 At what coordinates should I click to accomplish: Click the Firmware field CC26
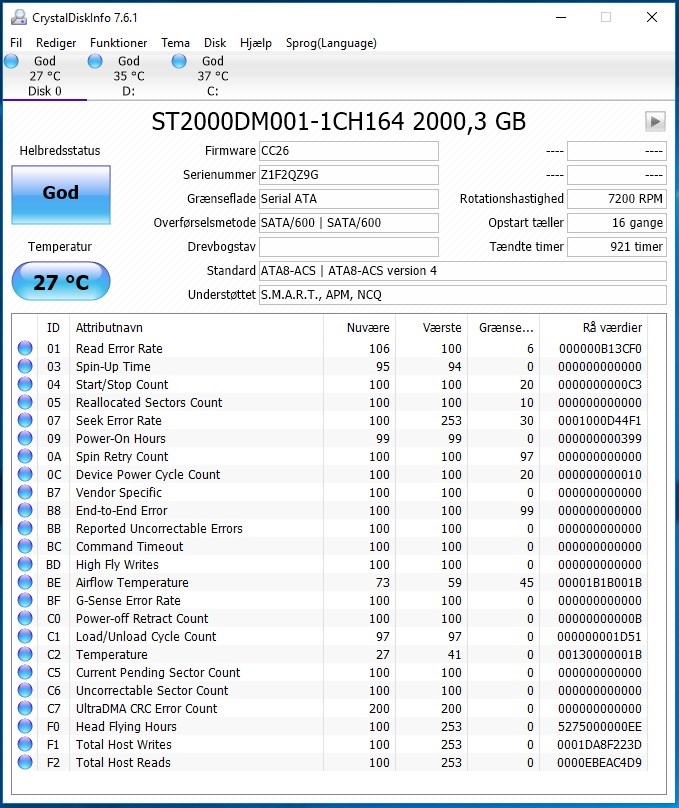pyautogui.click(x=349, y=151)
